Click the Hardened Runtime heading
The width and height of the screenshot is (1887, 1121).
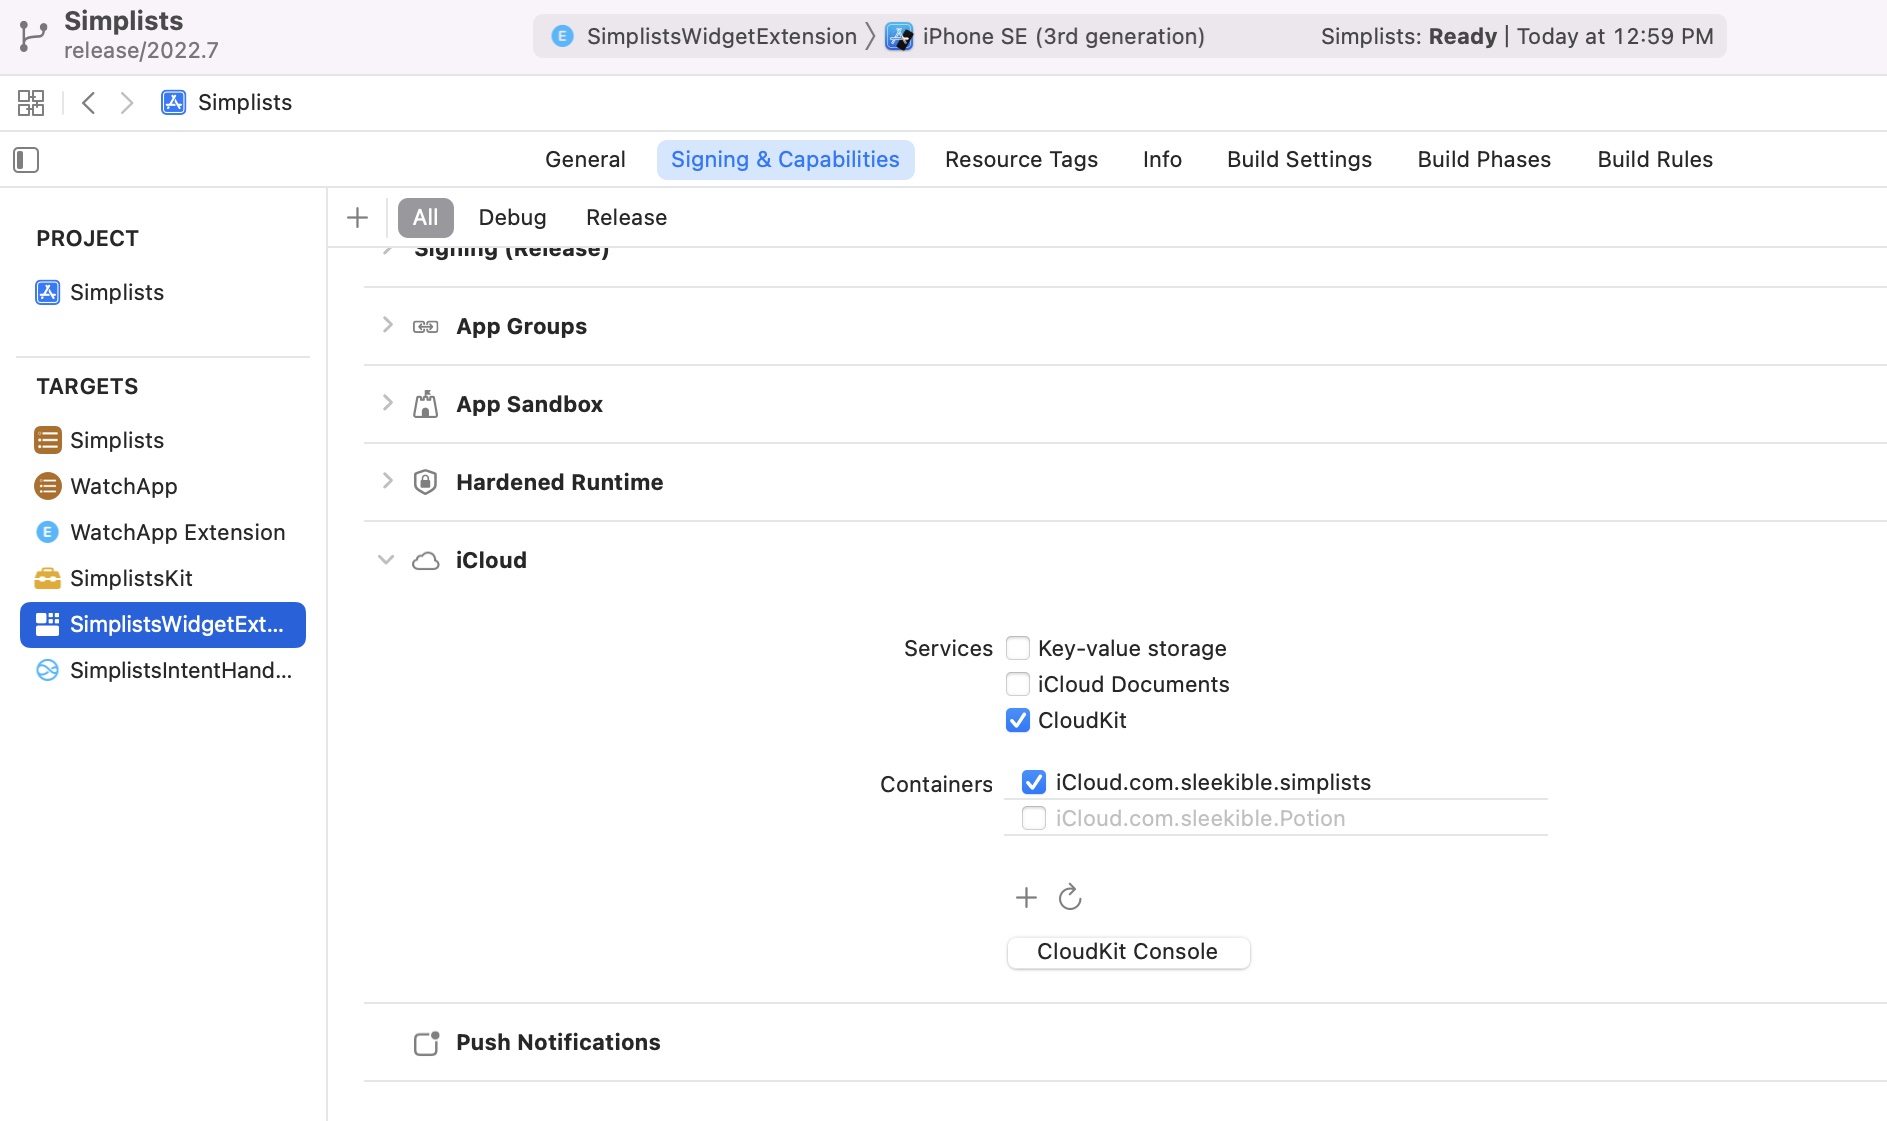pyautogui.click(x=559, y=482)
